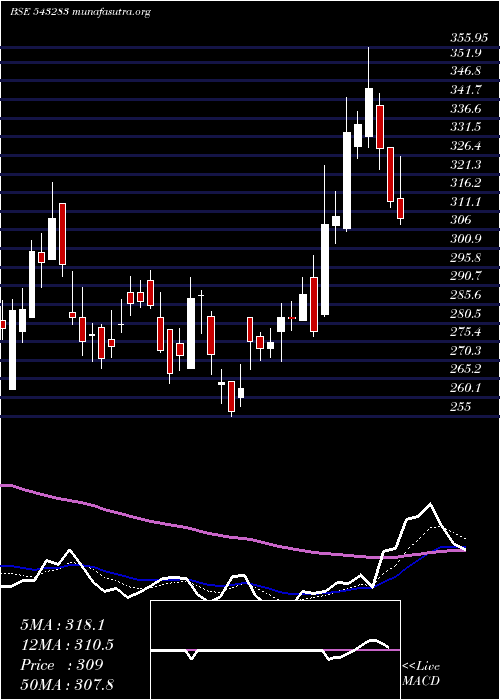Click the Live MACD label
Image resolution: width=500 pixels, height=700 pixels.
tap(421, 673)
